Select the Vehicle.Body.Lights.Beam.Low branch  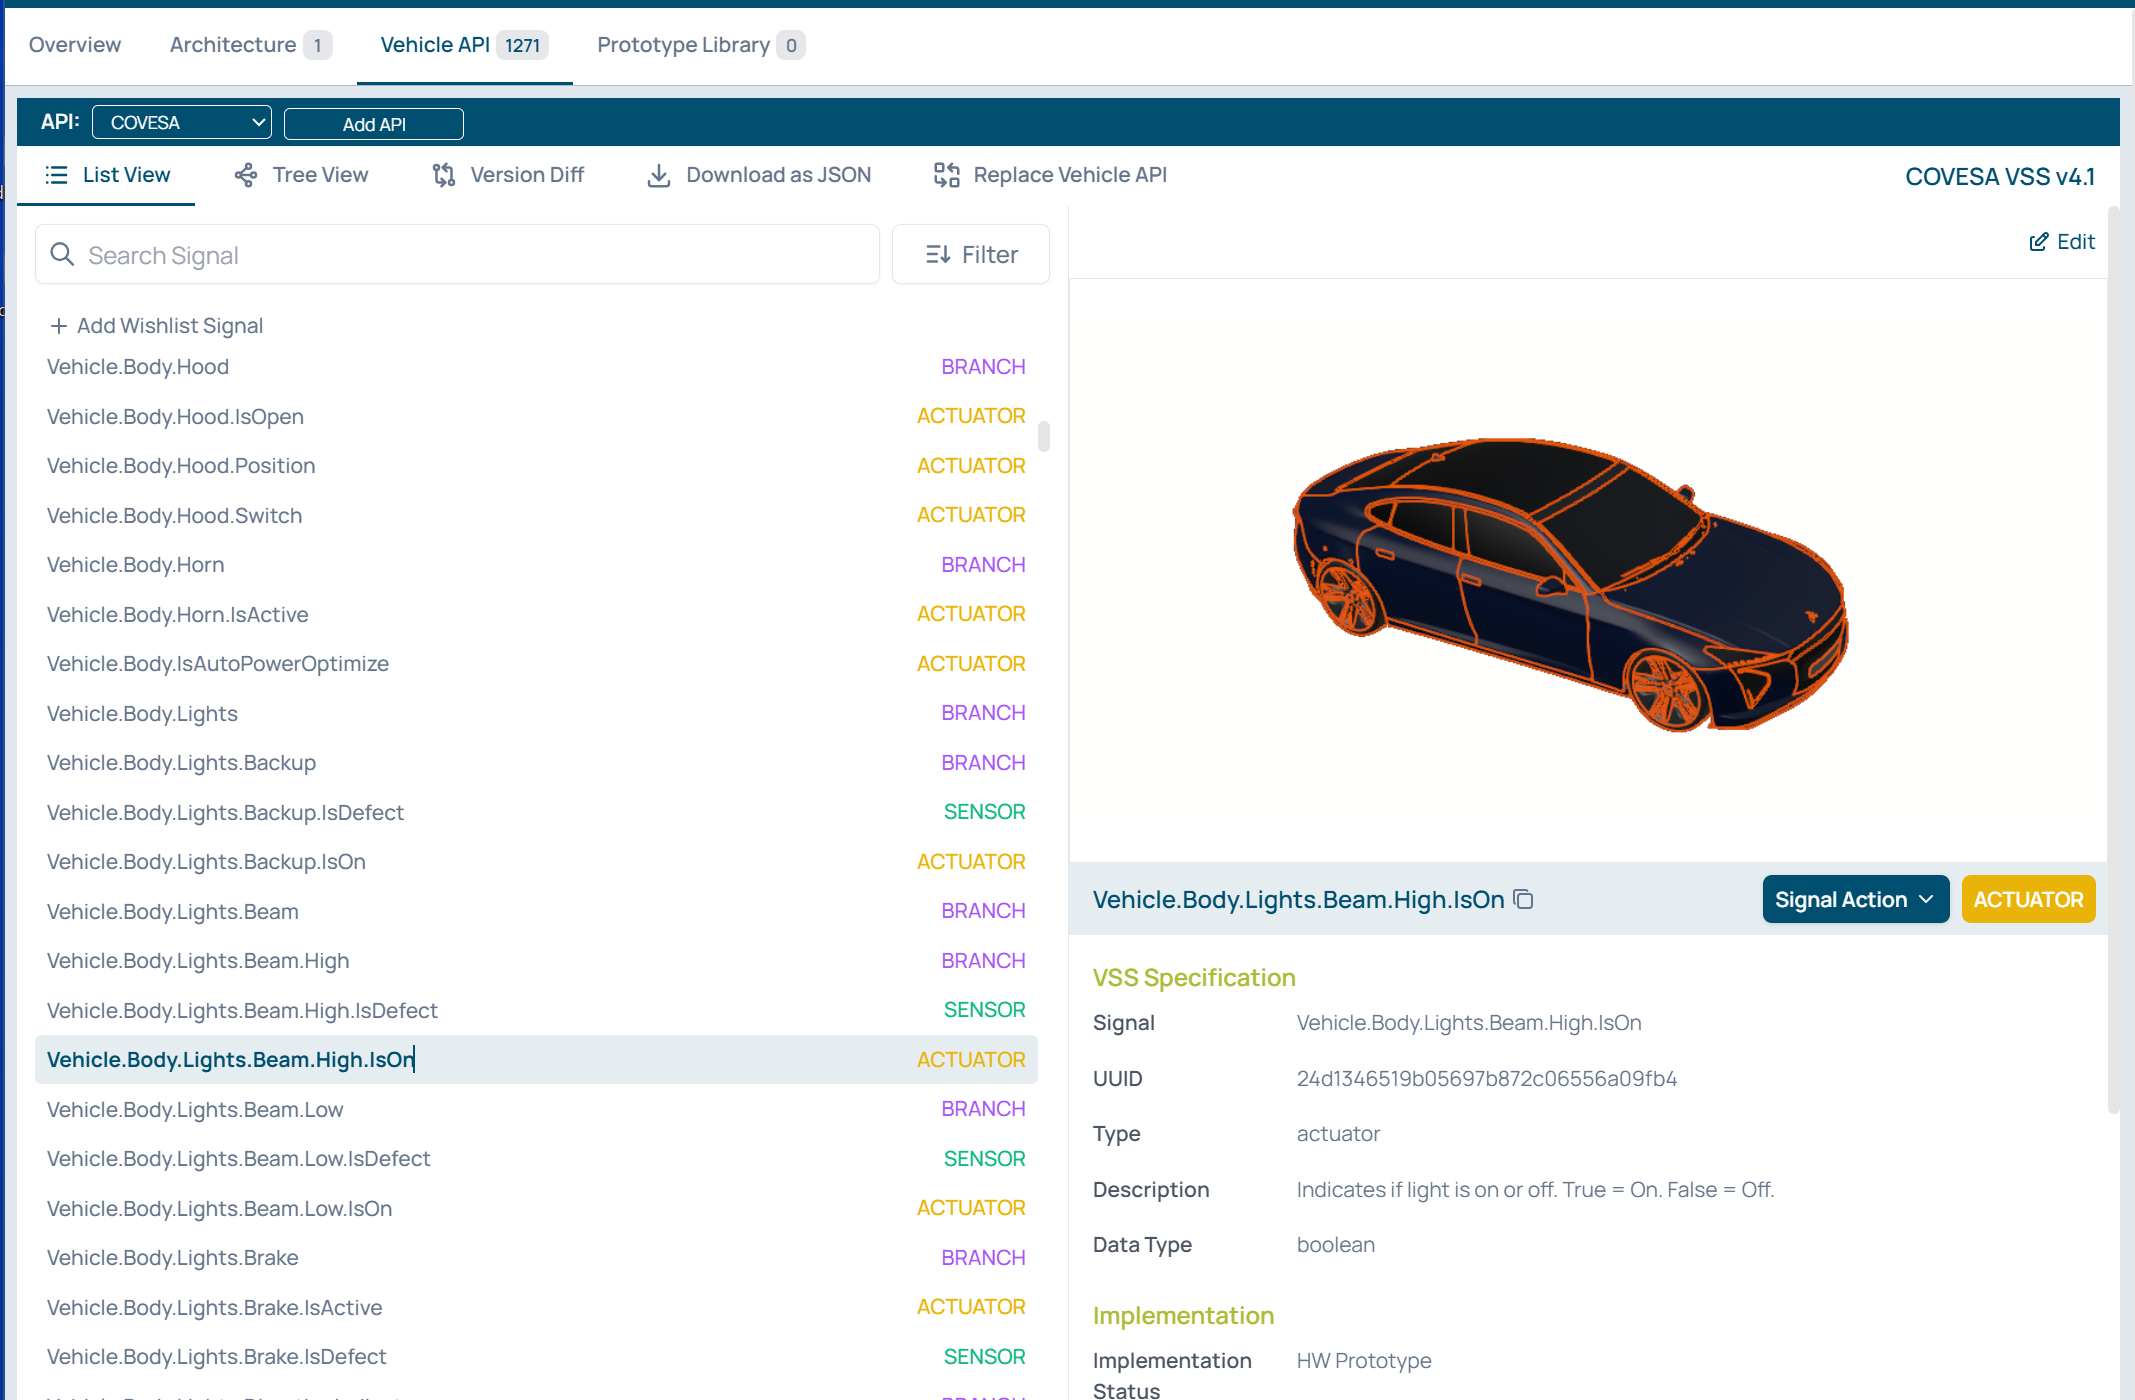pos(195,1109)
